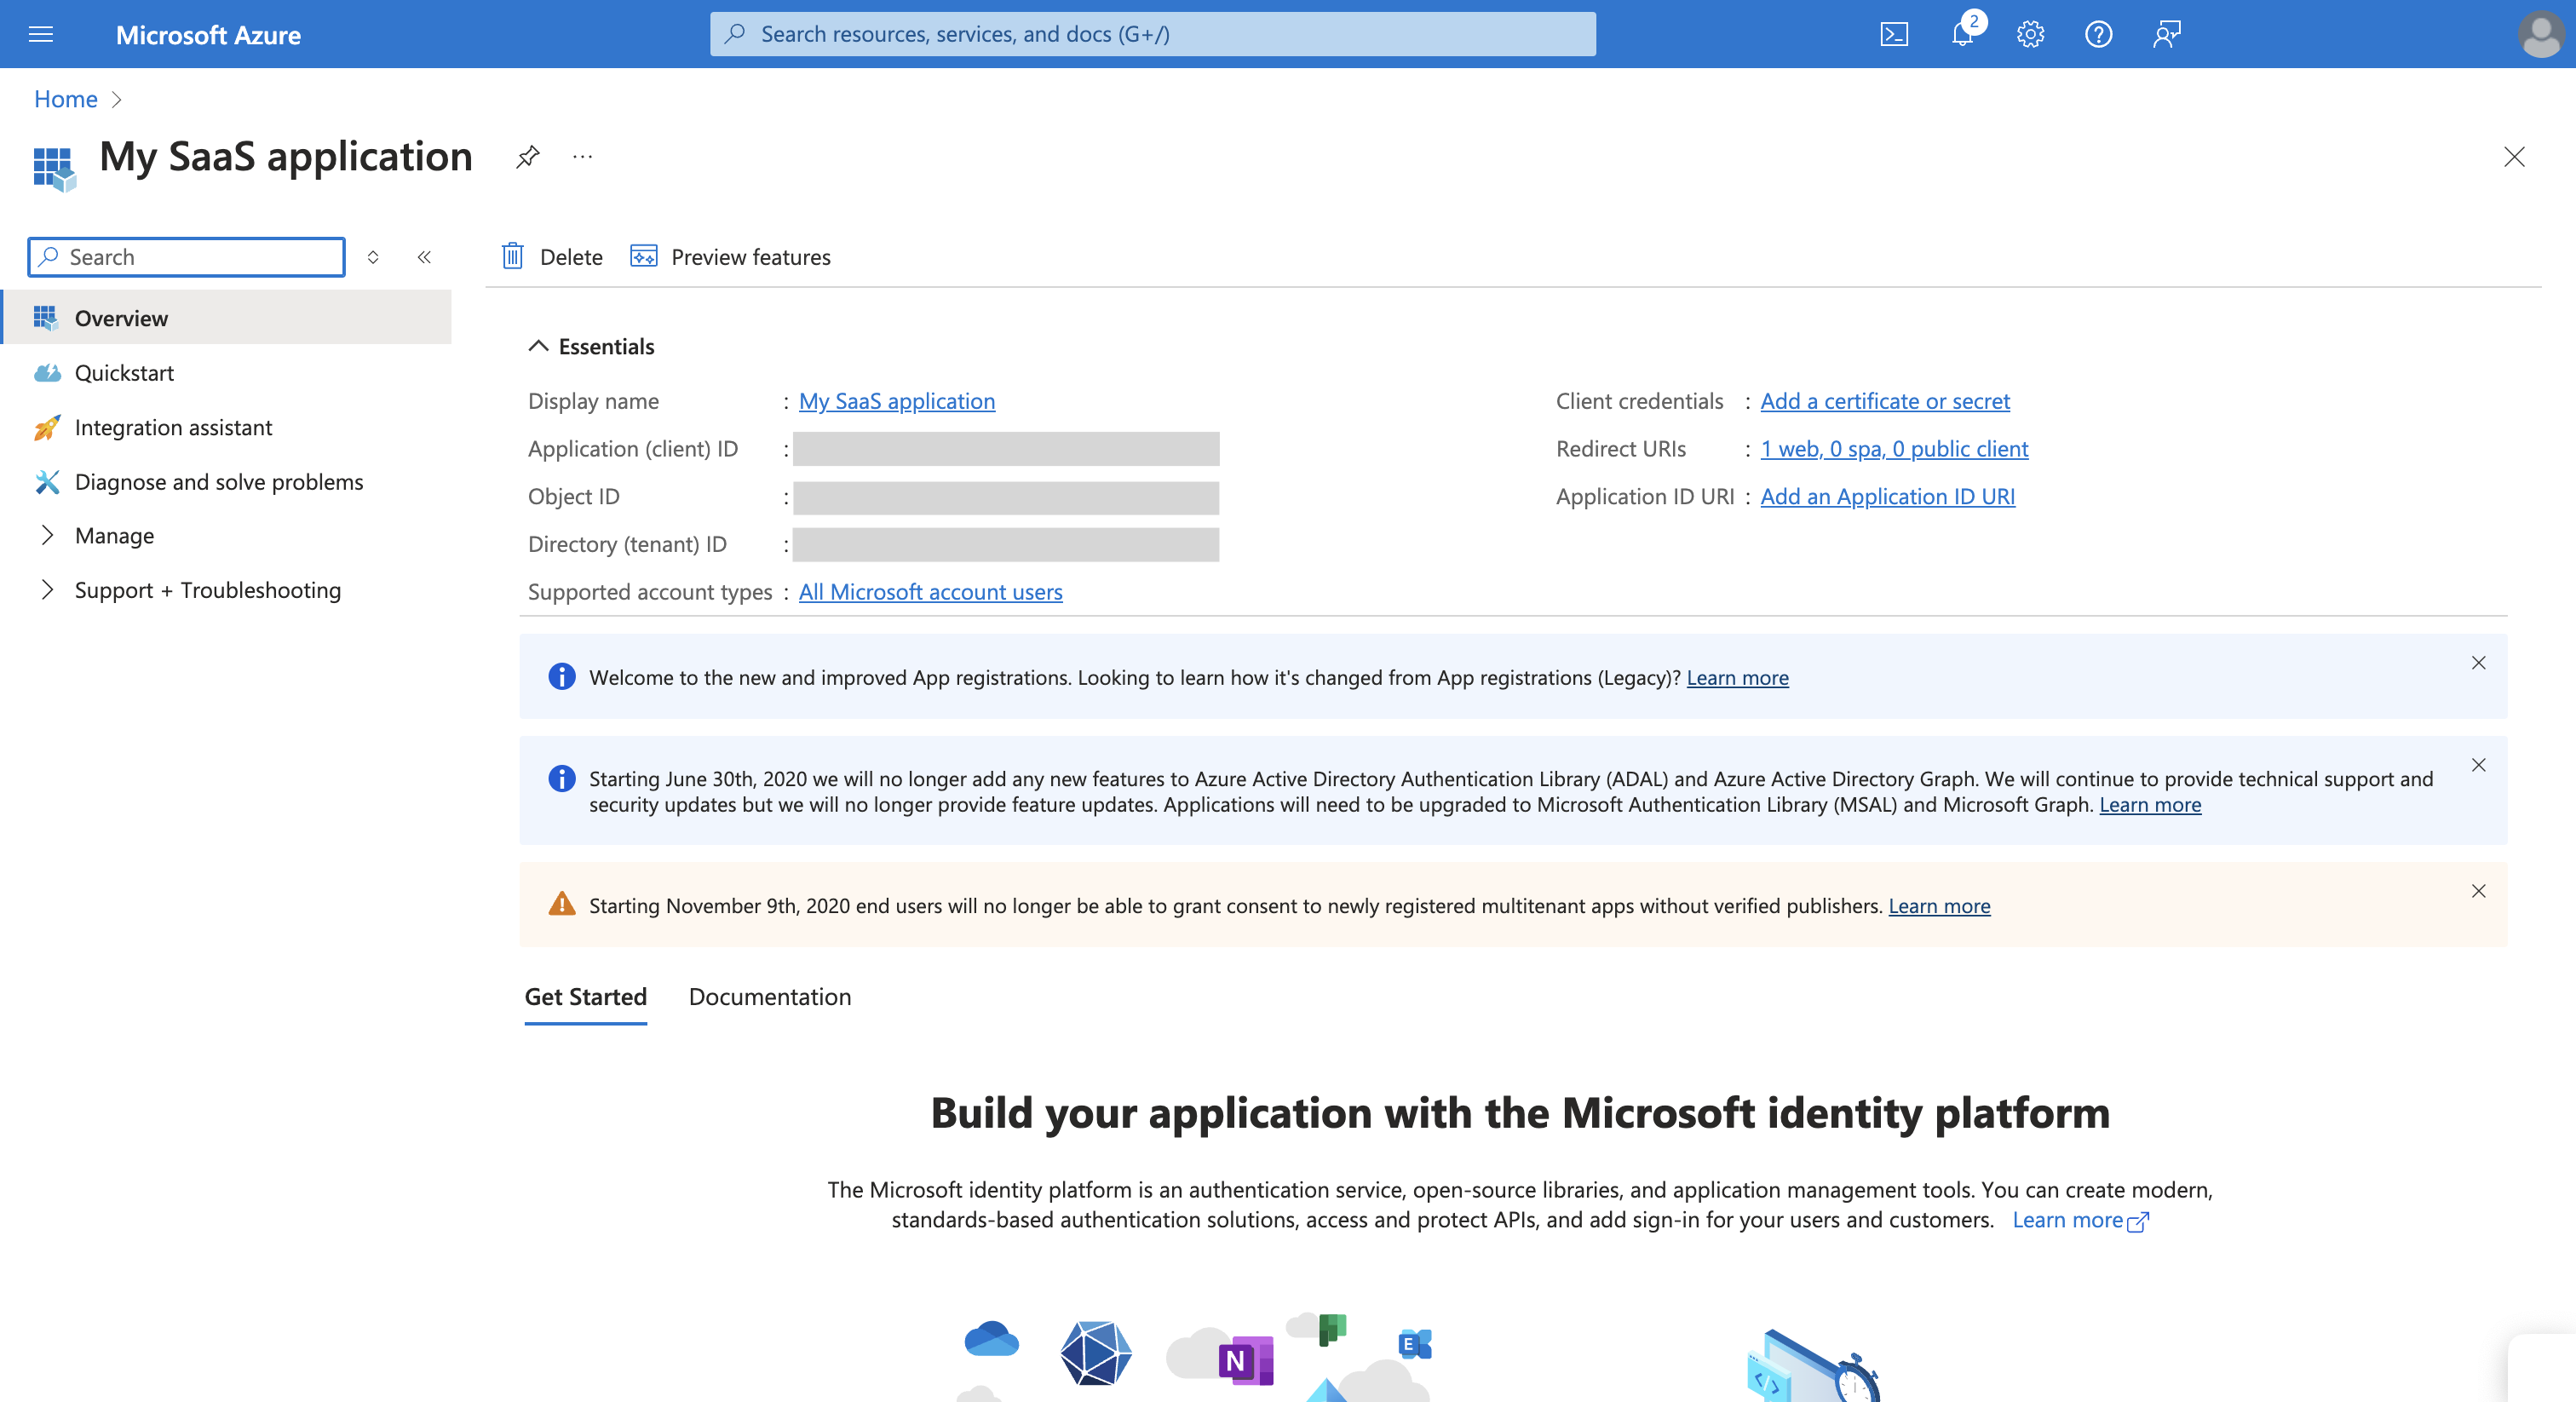
Task: Click the sidebar search field
Action: tap(185, 257)
